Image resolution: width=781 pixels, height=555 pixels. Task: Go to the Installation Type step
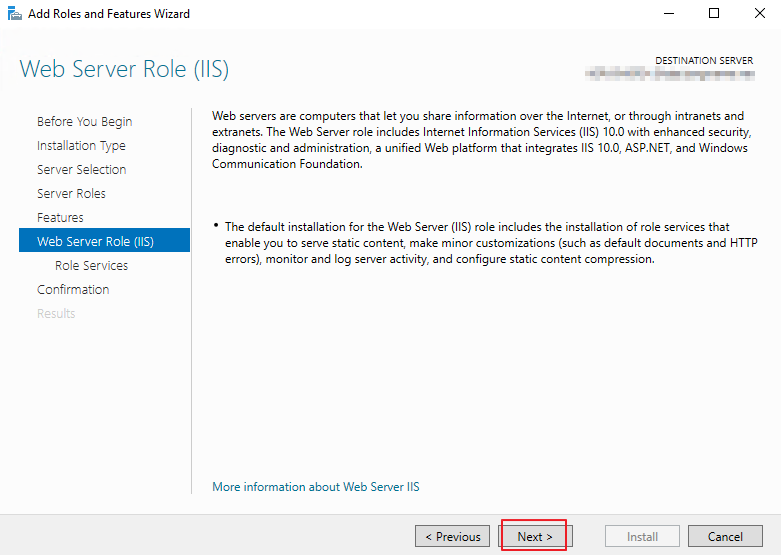(x=81, y=145)
